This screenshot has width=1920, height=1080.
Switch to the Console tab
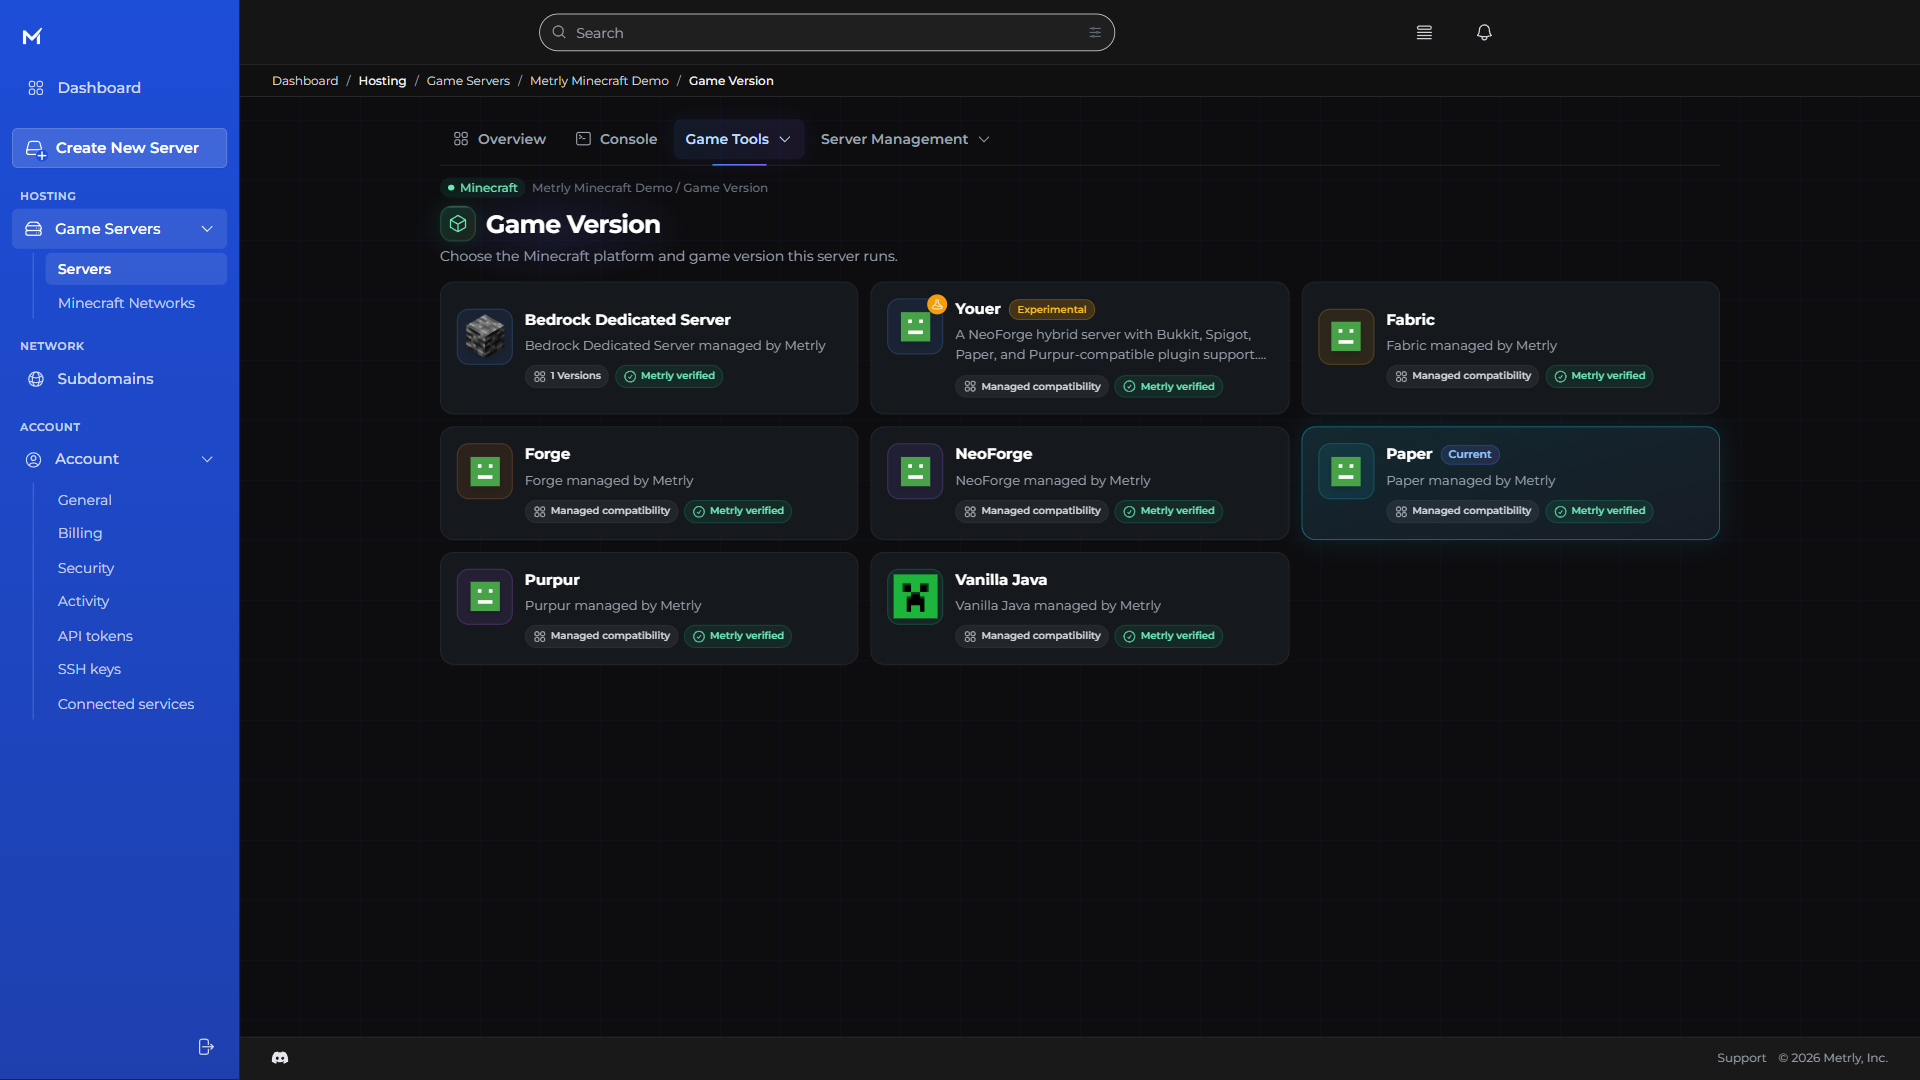coord(617,139)
